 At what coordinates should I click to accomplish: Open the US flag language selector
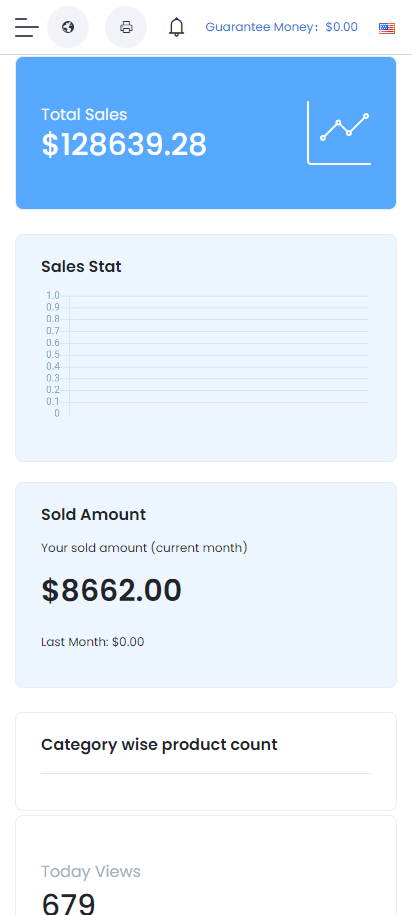[386, 28]
